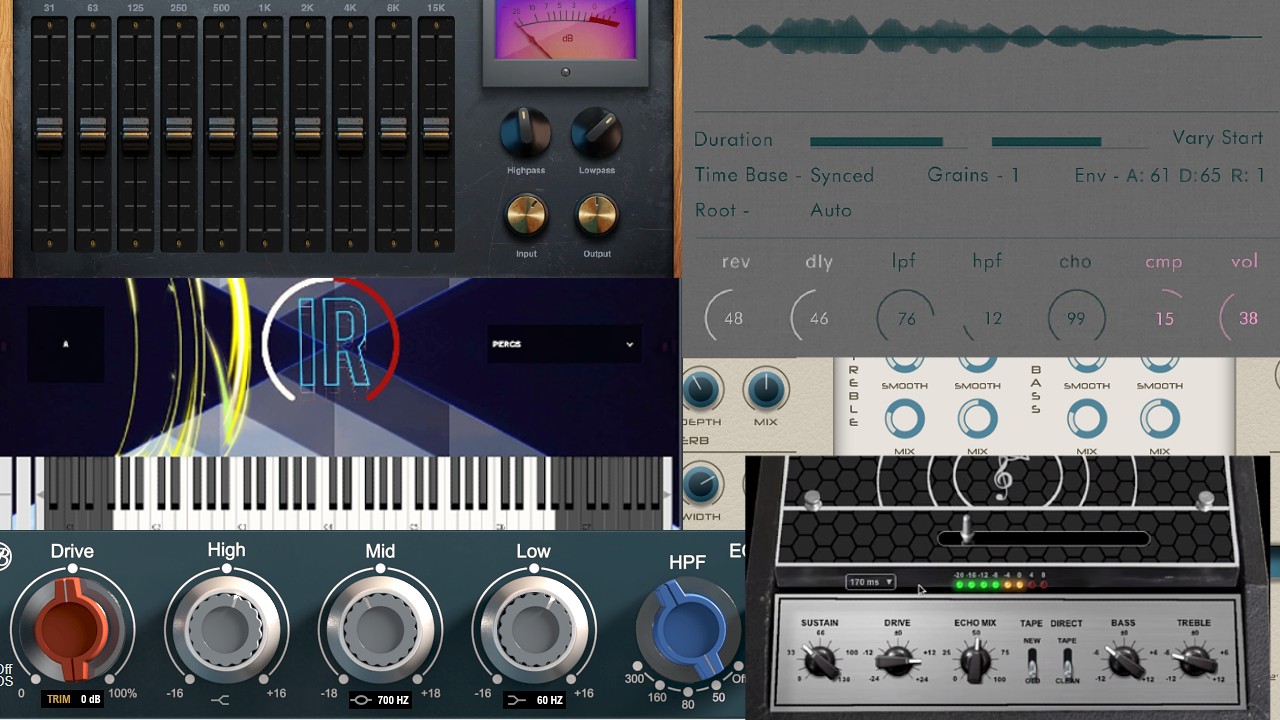Viewport: 1280px width, 720px height.
Task: Click the high shelf filter icon under High
Action: tap(221, 700)
